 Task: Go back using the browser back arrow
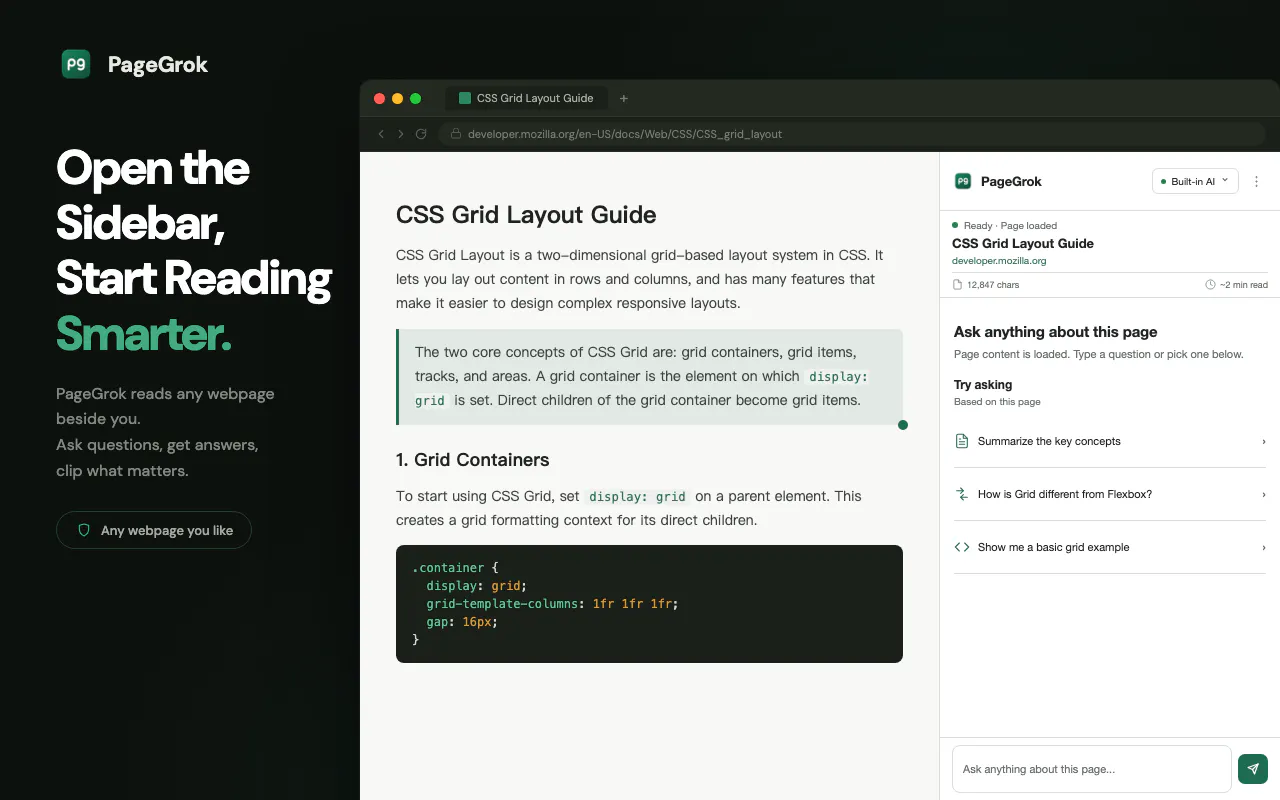[381, 134]
